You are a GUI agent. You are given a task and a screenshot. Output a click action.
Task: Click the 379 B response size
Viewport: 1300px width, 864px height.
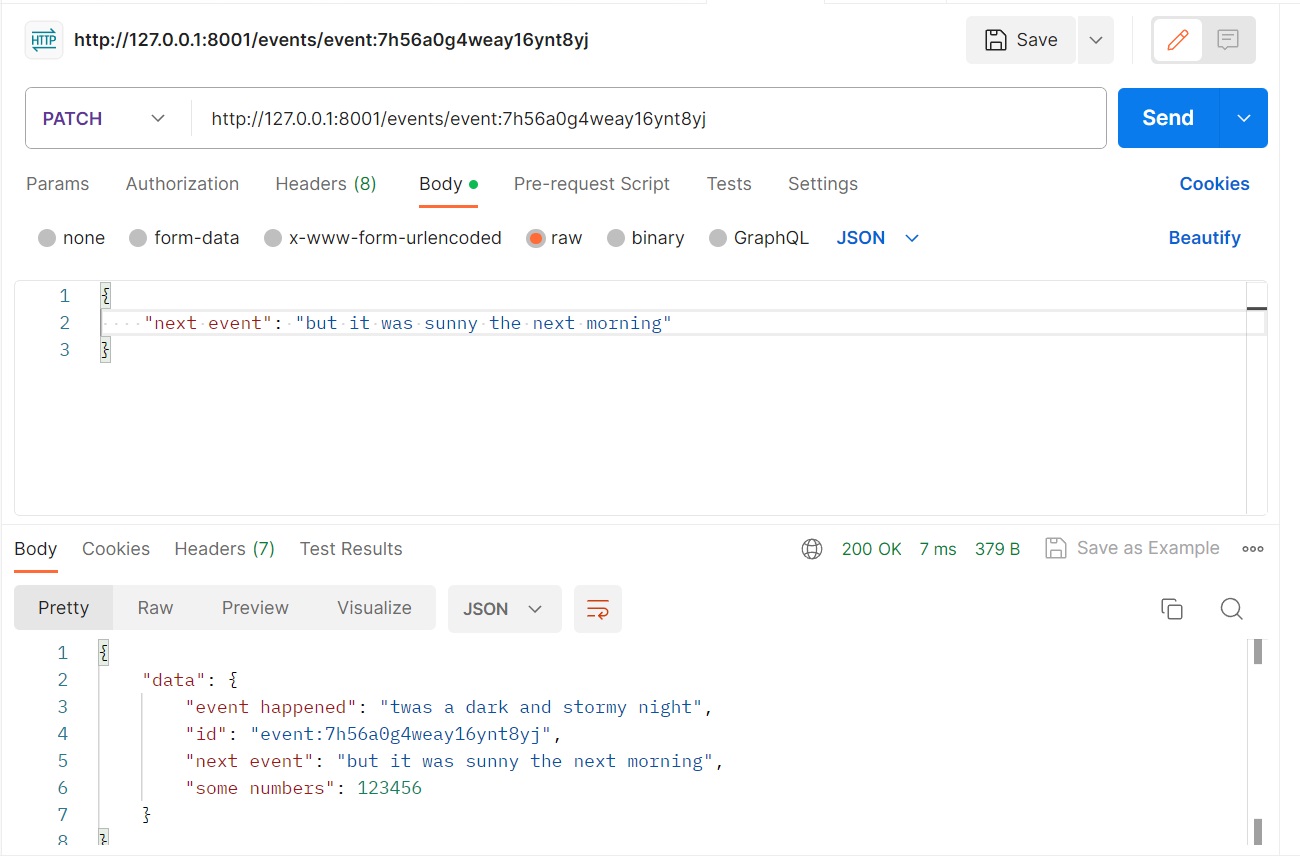click(x=997, y=549)
